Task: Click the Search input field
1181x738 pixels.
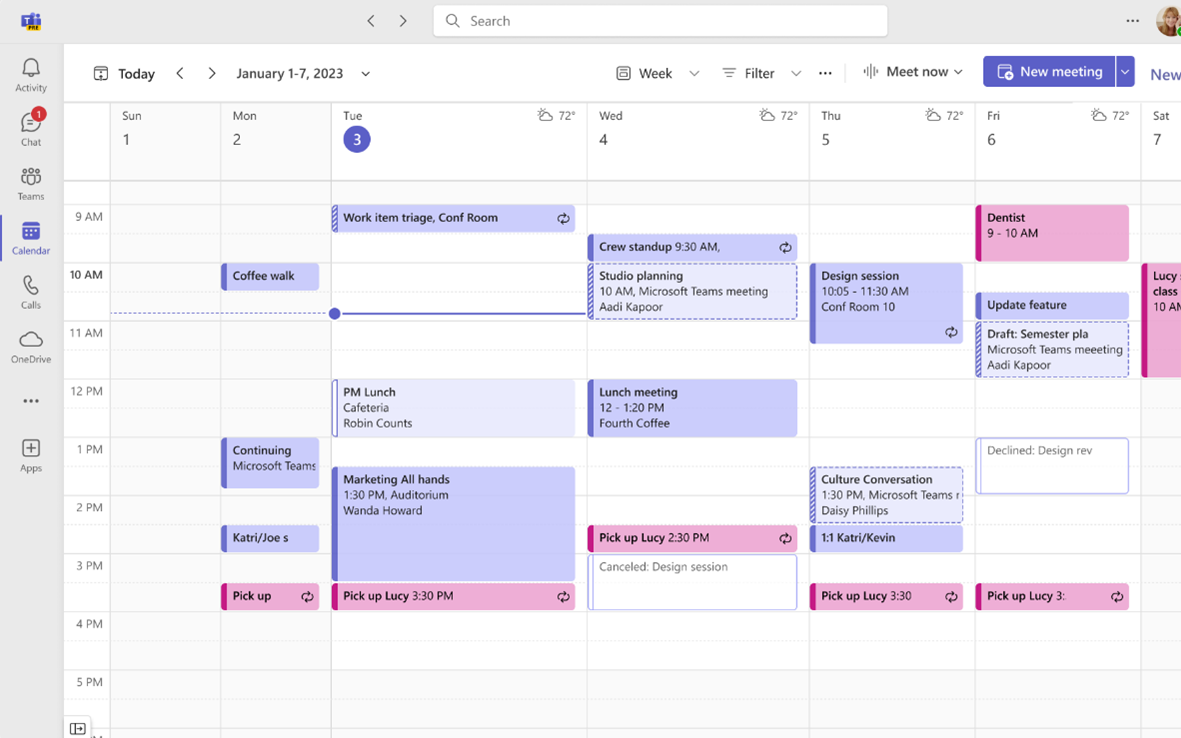Action: [661, 21]
